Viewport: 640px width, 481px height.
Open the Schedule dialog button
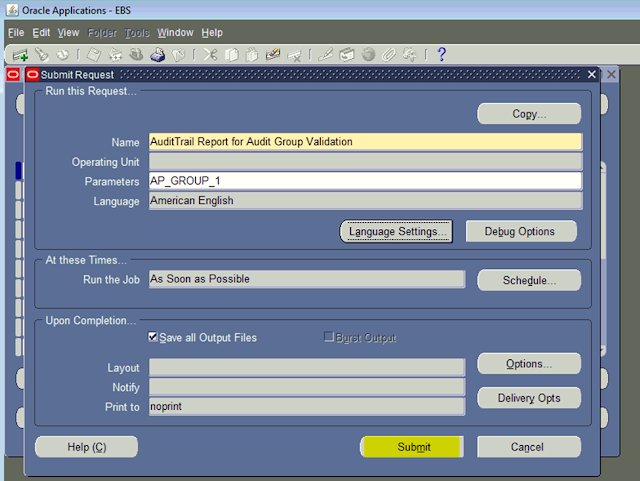coord(529,281)
